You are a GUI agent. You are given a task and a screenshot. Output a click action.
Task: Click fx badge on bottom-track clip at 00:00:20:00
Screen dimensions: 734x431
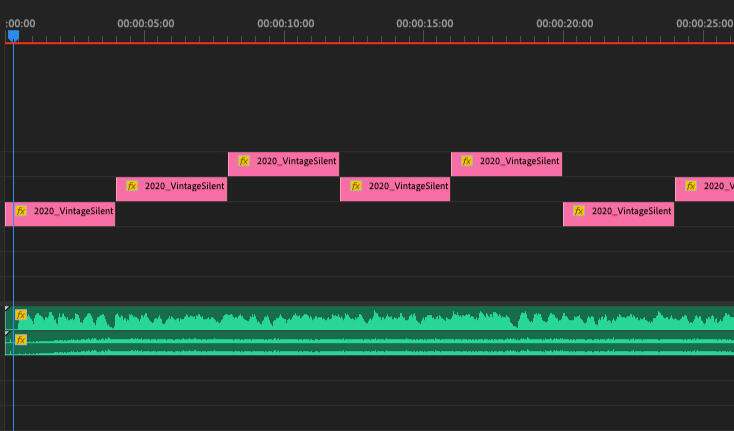579,211
